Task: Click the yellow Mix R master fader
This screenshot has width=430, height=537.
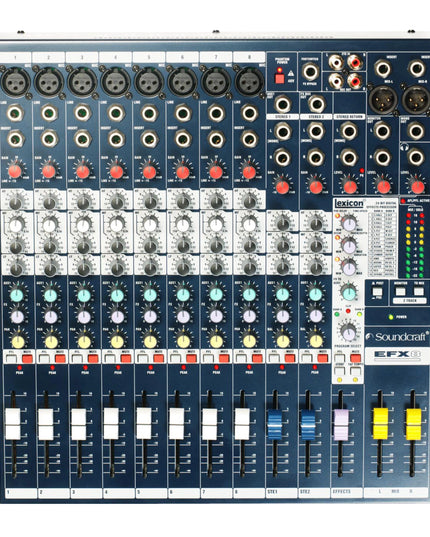Action: (413, 424)
